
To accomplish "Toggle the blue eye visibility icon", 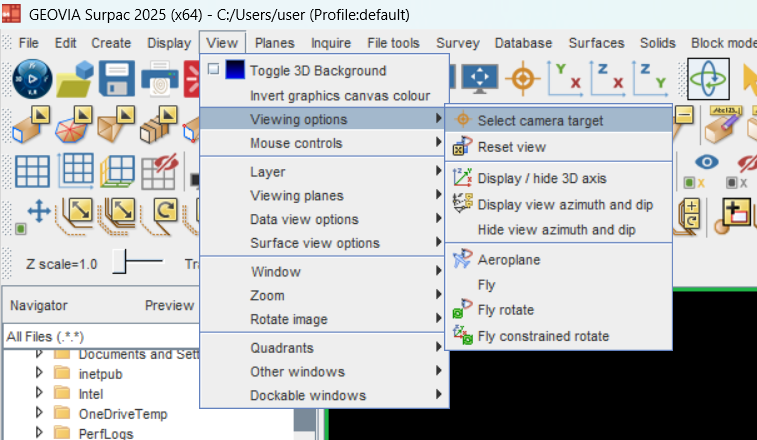I will [x=707, y=162].
